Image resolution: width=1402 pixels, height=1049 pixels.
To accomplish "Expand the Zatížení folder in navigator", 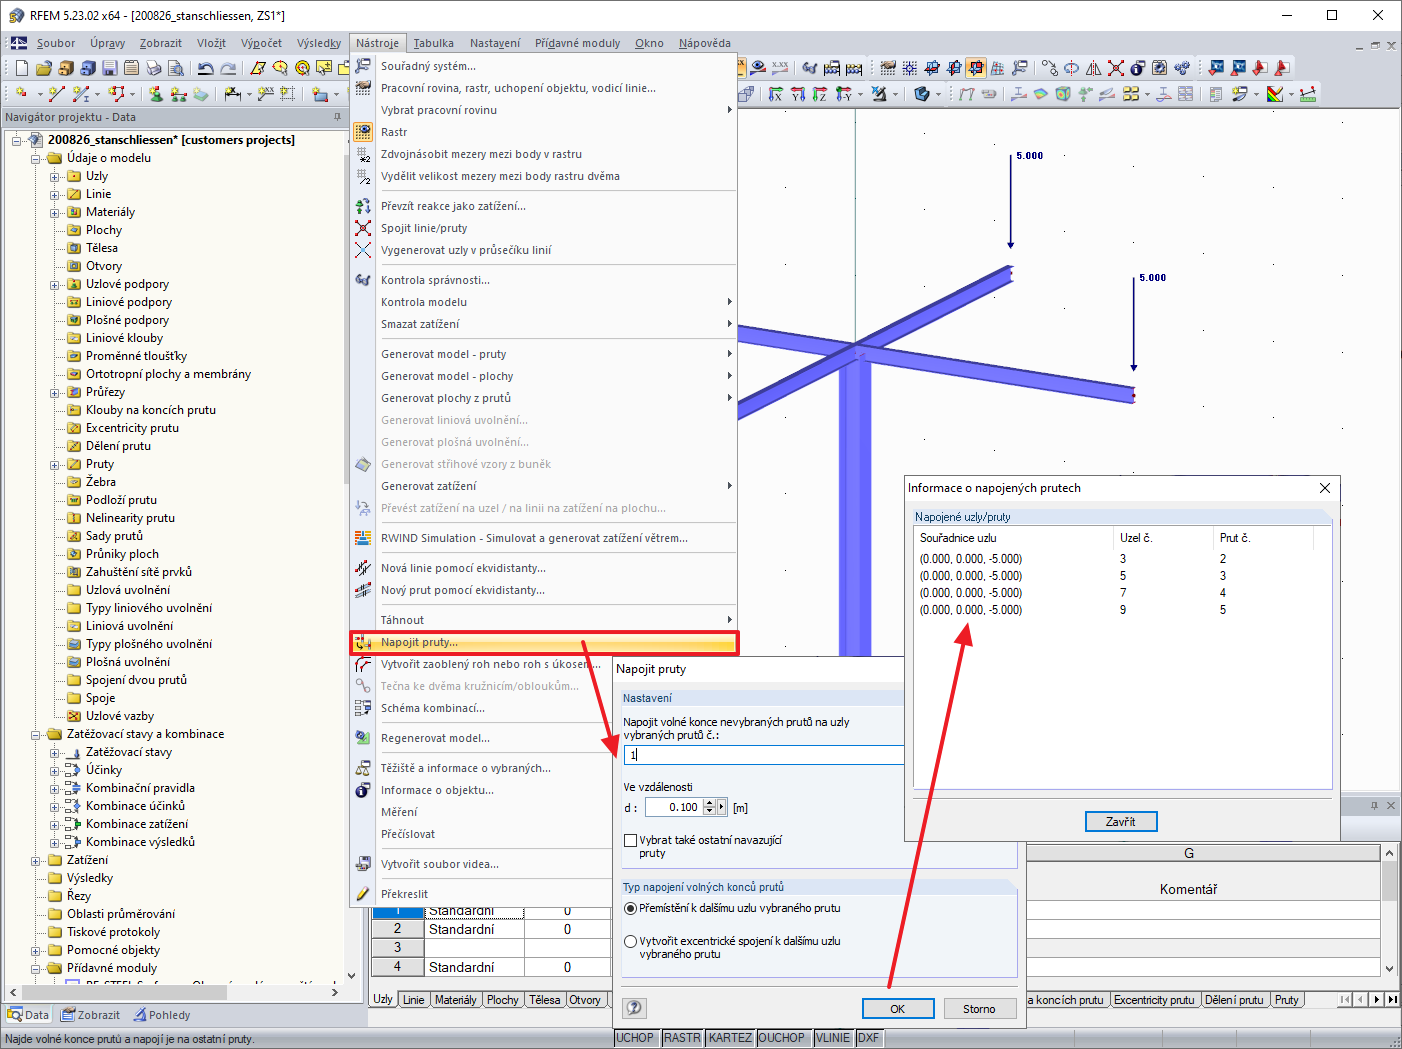I will click(36, 860).
